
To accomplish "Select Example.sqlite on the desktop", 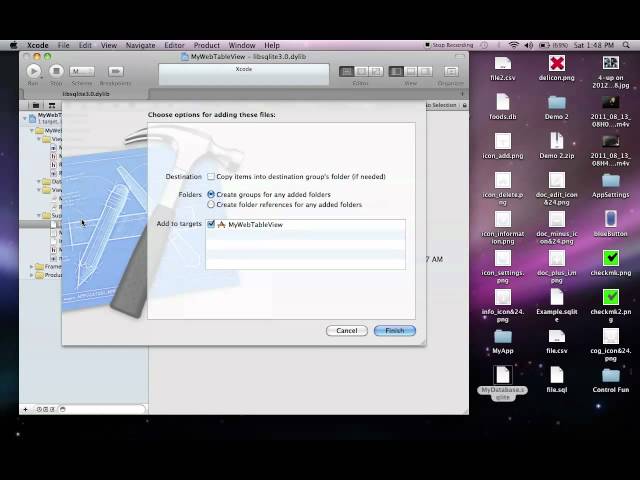I will [556, 306].
